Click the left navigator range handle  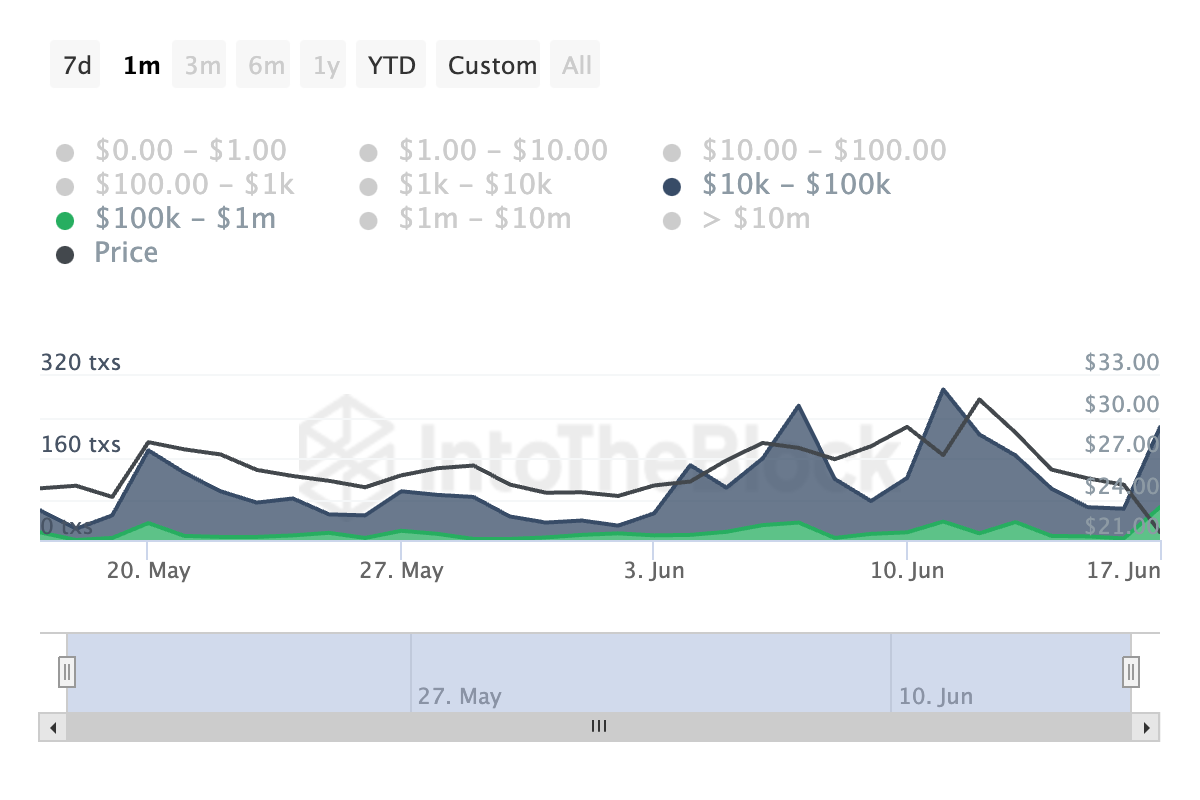[x=67, y=671]
